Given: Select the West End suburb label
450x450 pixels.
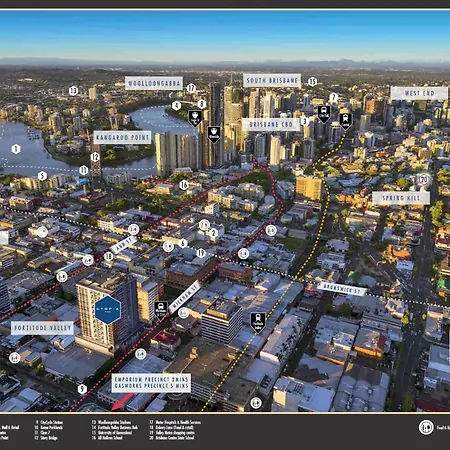Looking at the screenshot, I should click(419, 93).
